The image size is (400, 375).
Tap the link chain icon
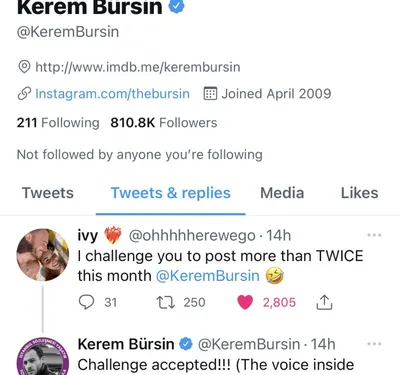pos(24,94)
